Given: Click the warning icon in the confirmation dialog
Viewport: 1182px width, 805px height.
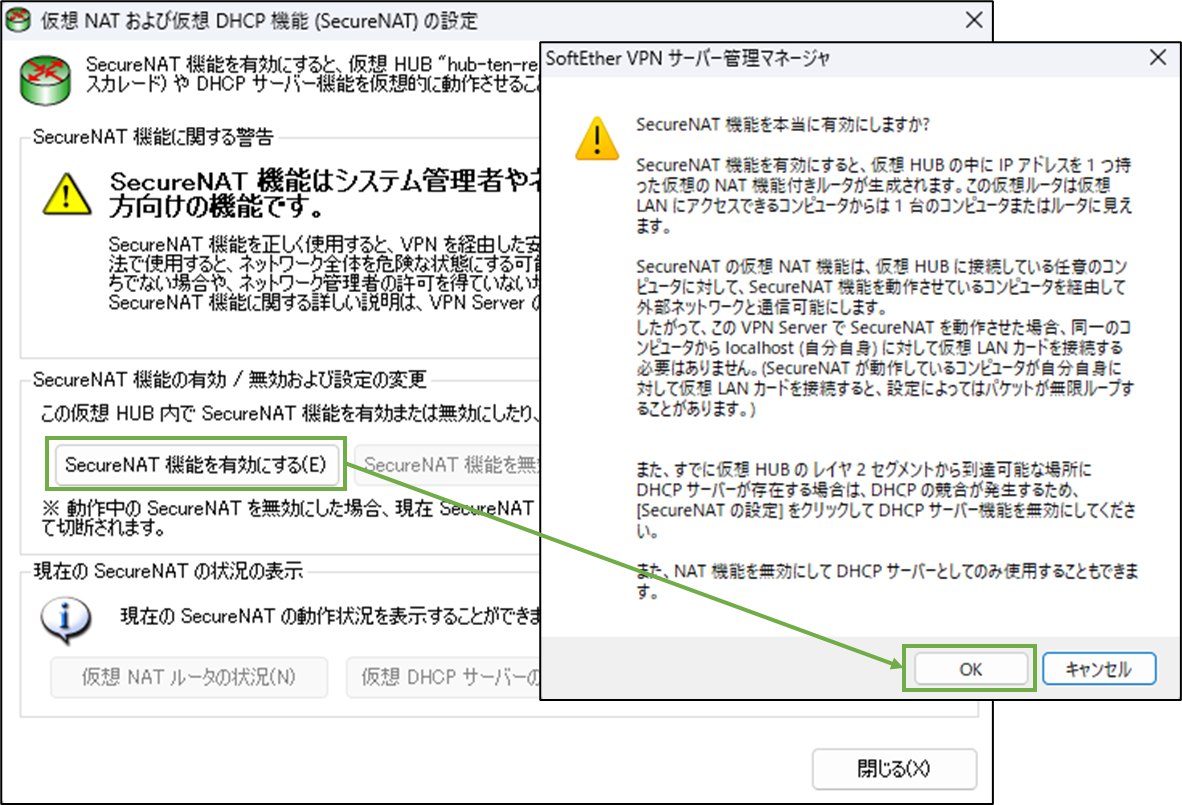Looking at the screenshot, I should [x=597, y=138].
